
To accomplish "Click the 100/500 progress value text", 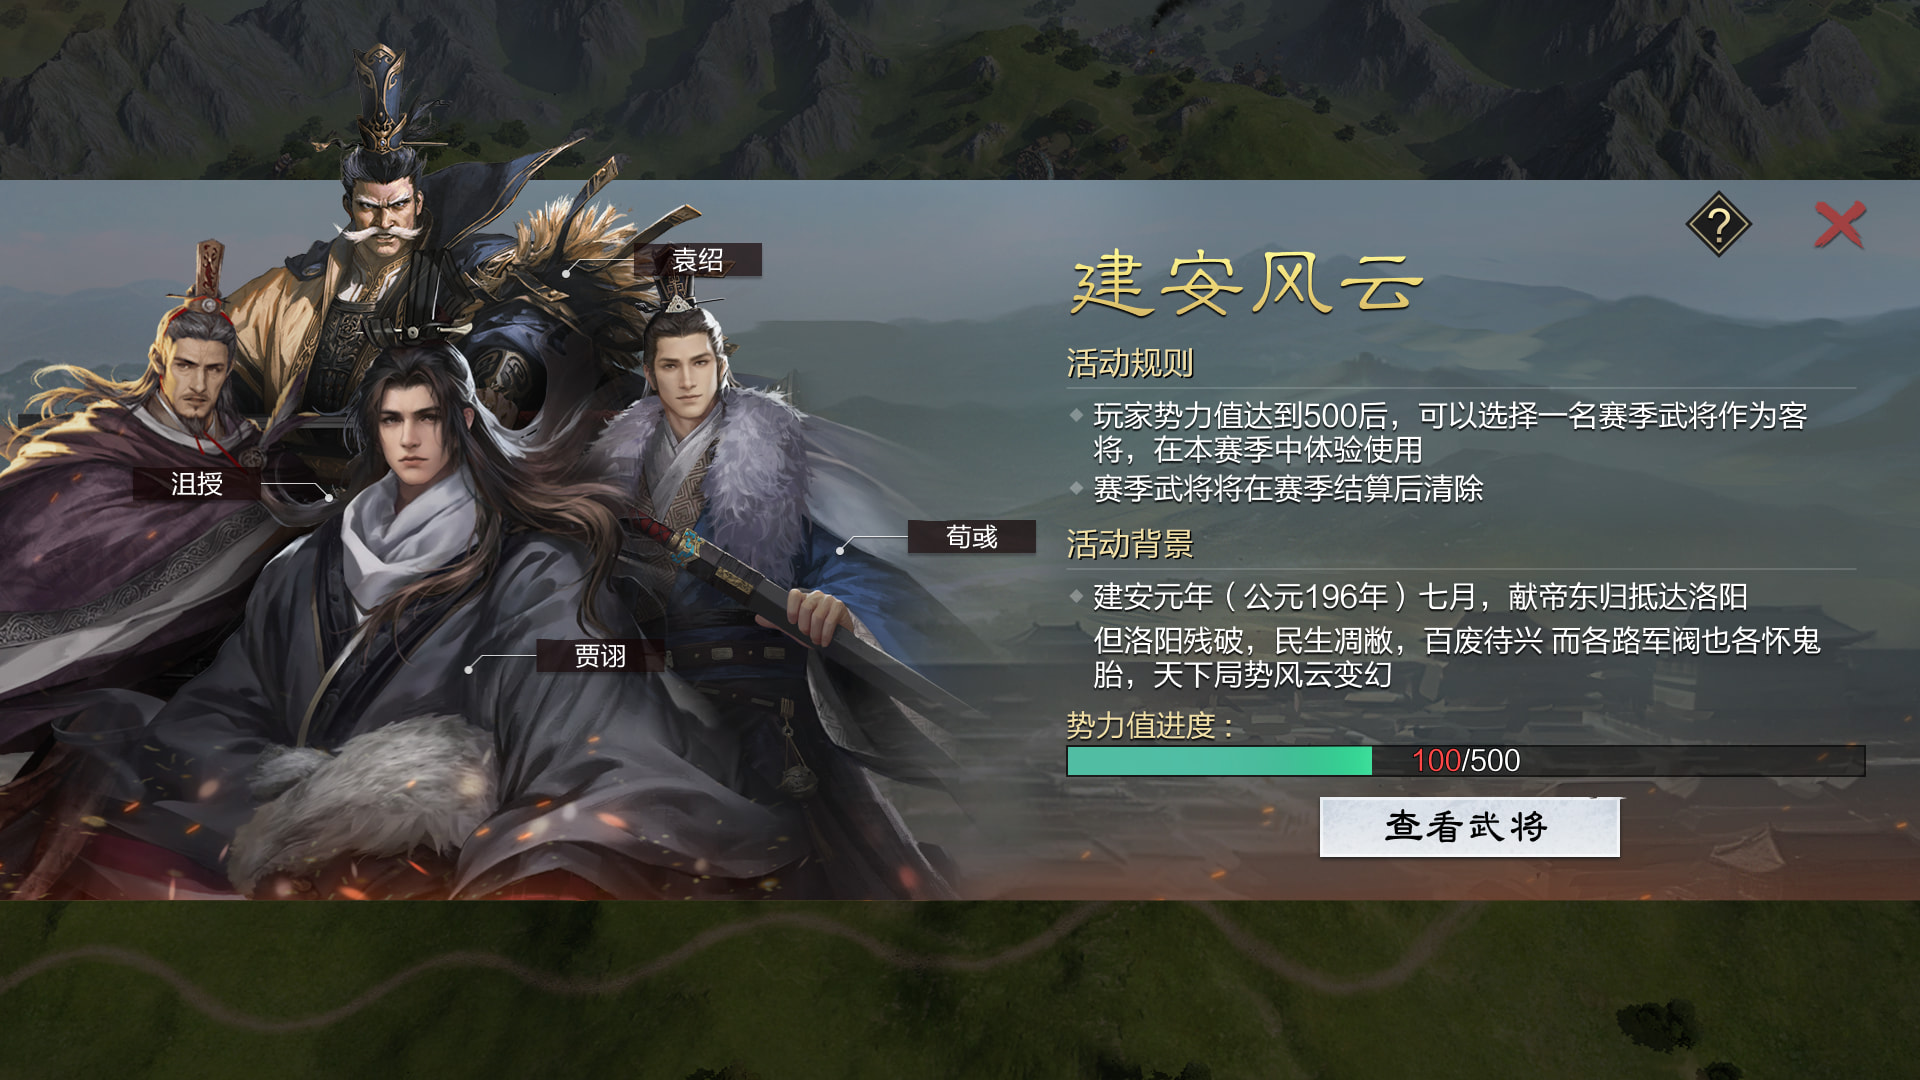I will point(1466,761).
